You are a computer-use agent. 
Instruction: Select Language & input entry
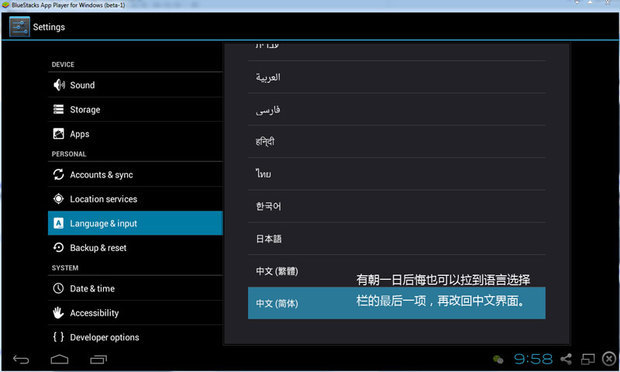136,223
